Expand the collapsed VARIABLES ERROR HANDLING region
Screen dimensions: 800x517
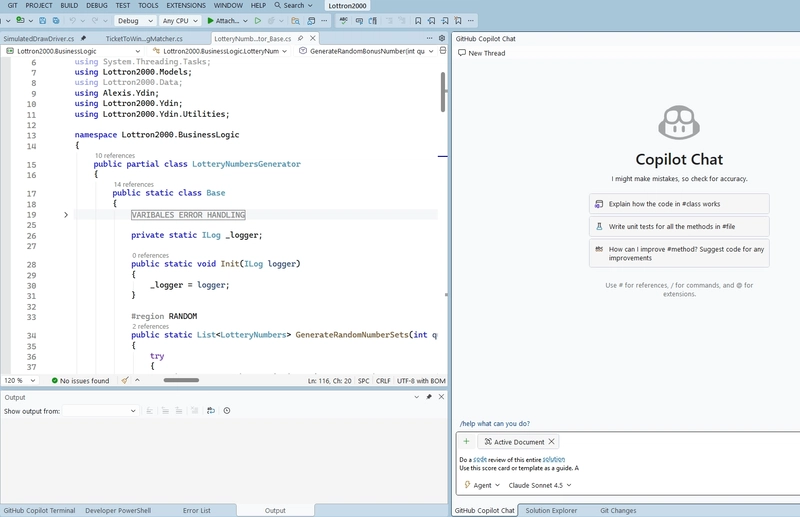coord(66,215)
